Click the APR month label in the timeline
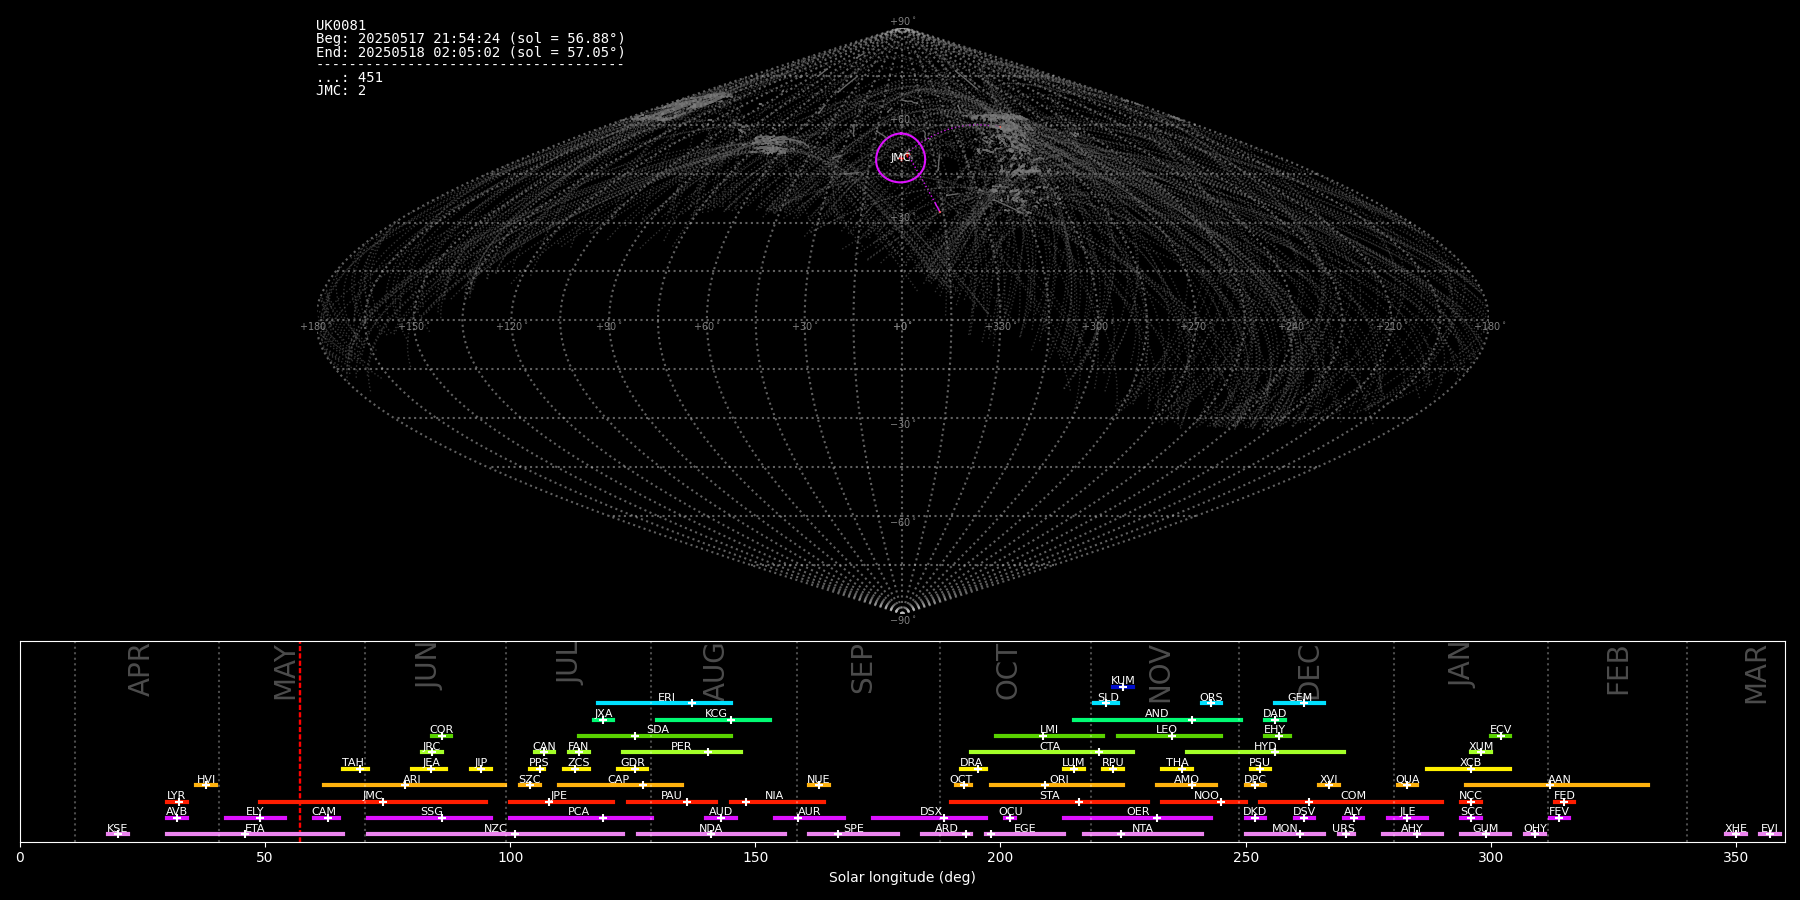Viewport: 1800px width, 900px height. tap(139, 670)
